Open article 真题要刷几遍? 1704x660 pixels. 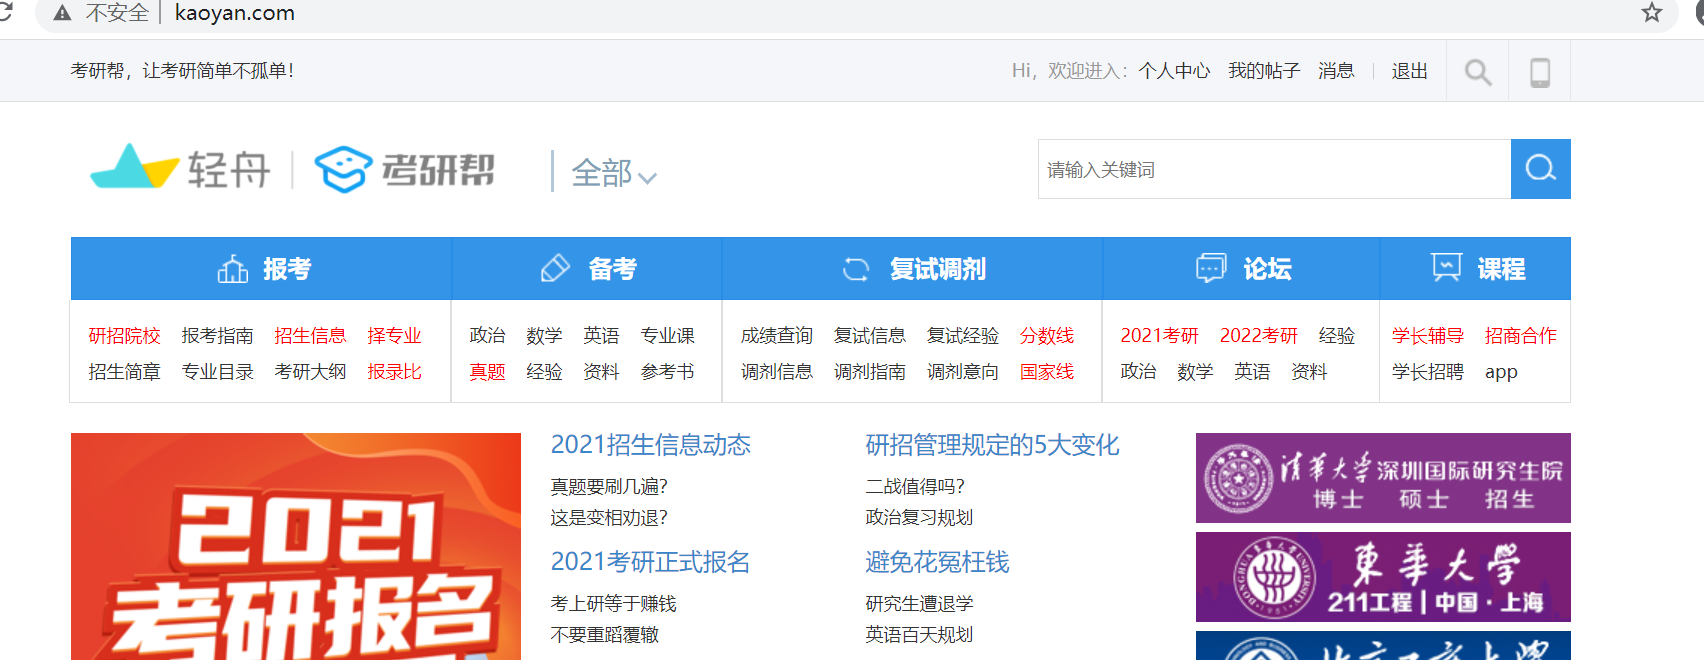[608, 487]
